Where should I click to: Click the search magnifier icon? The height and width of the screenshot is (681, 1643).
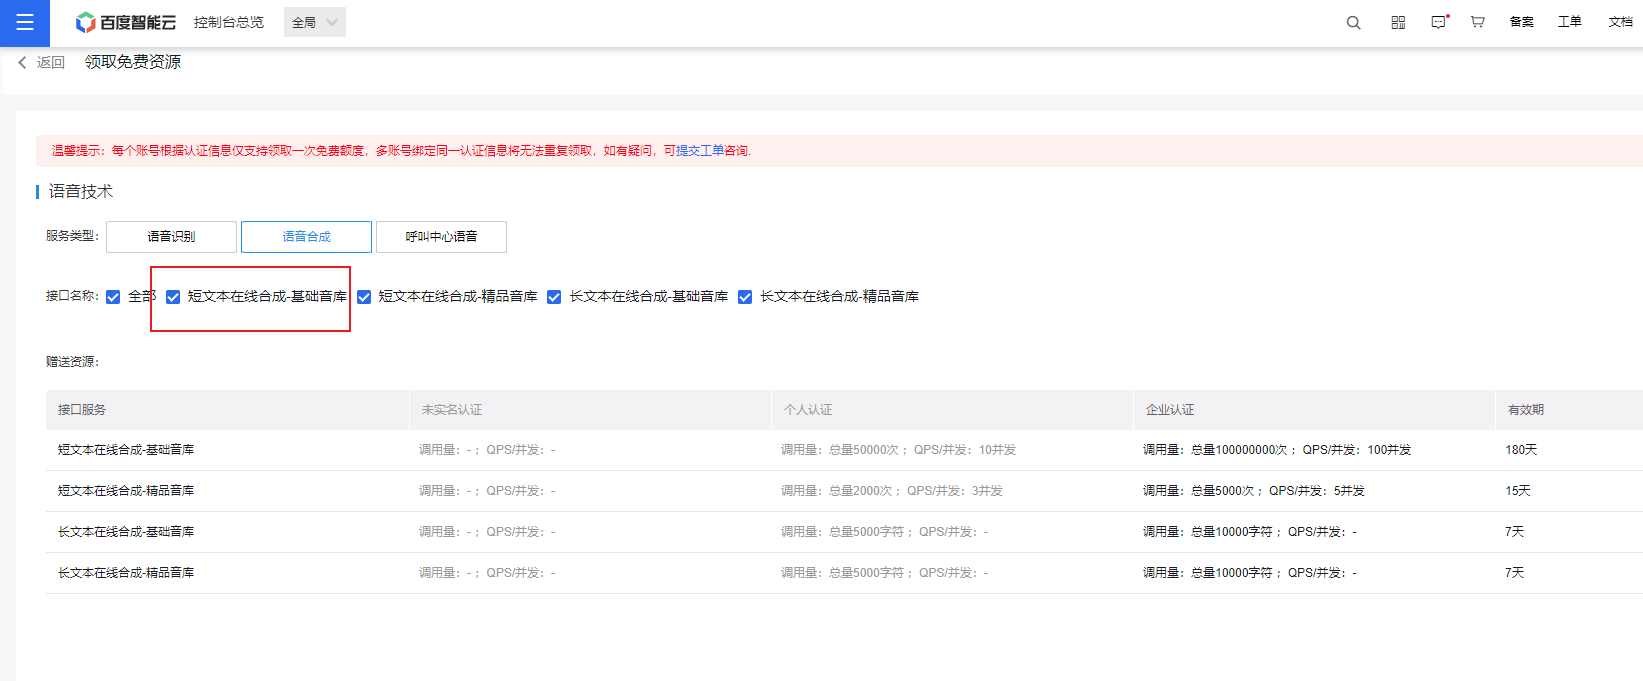(1353, 22)
